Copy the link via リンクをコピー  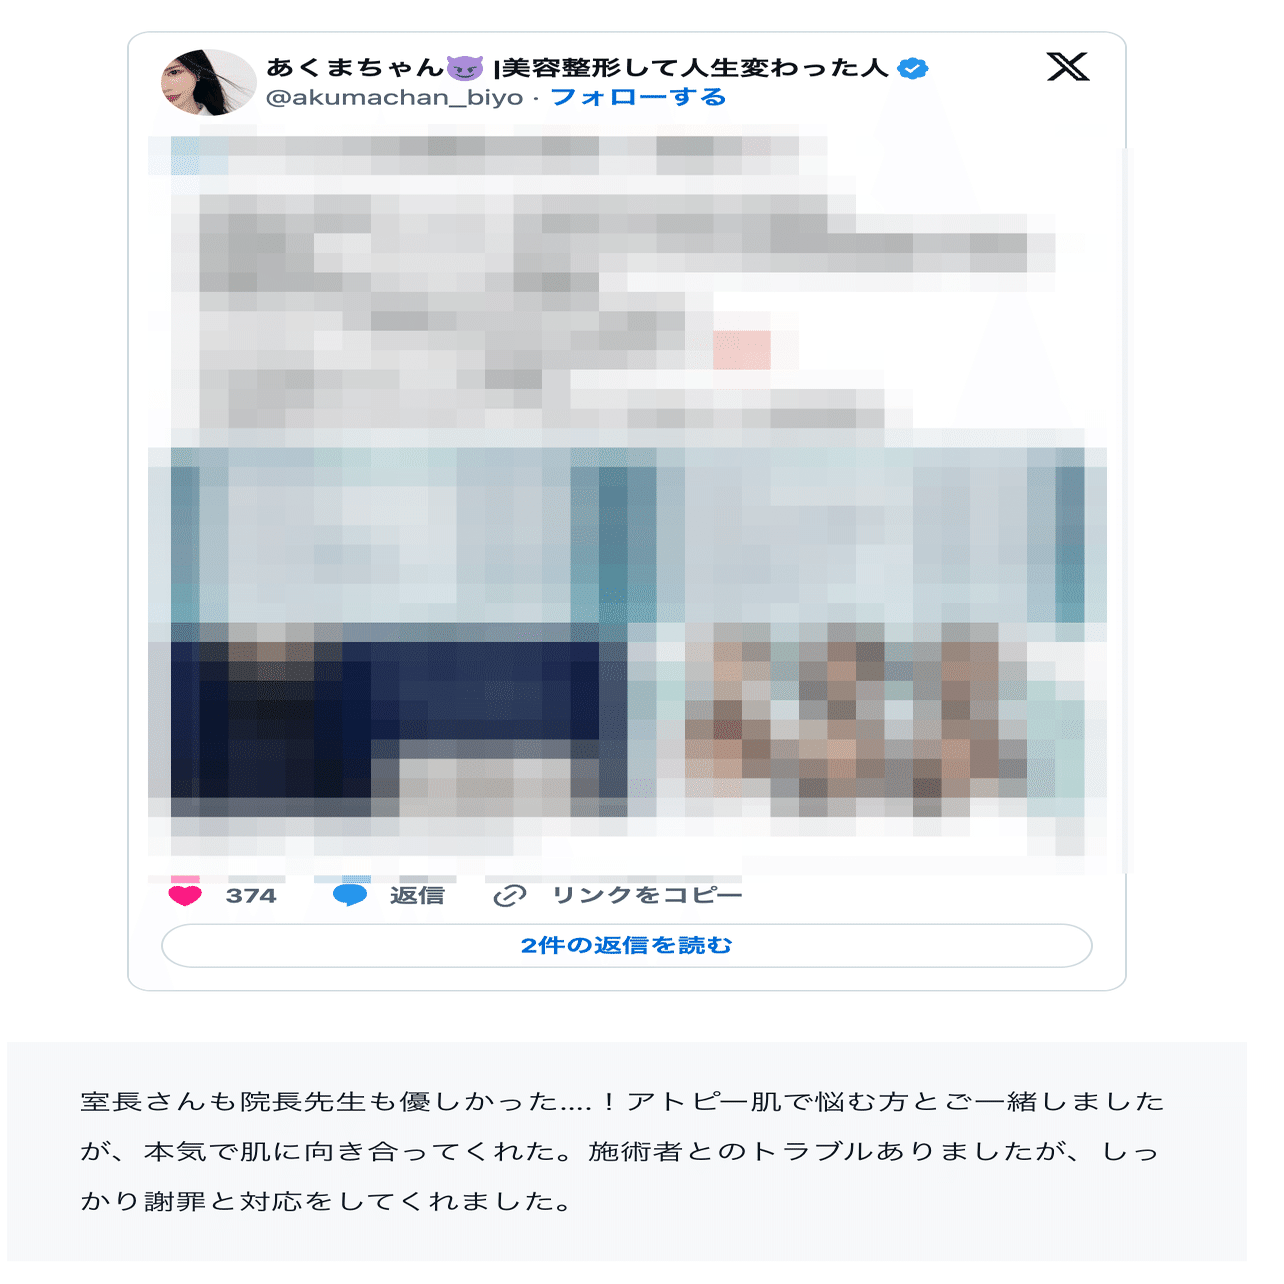[647, 895]
